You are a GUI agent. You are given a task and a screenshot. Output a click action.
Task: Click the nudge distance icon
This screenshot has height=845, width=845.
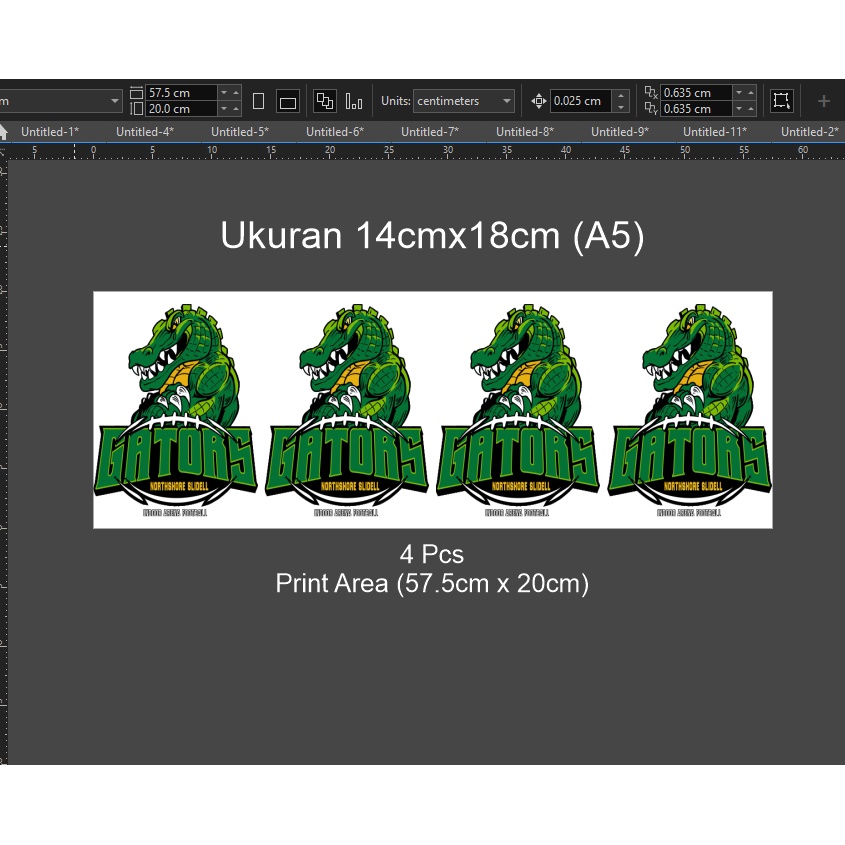click(539, 101)
